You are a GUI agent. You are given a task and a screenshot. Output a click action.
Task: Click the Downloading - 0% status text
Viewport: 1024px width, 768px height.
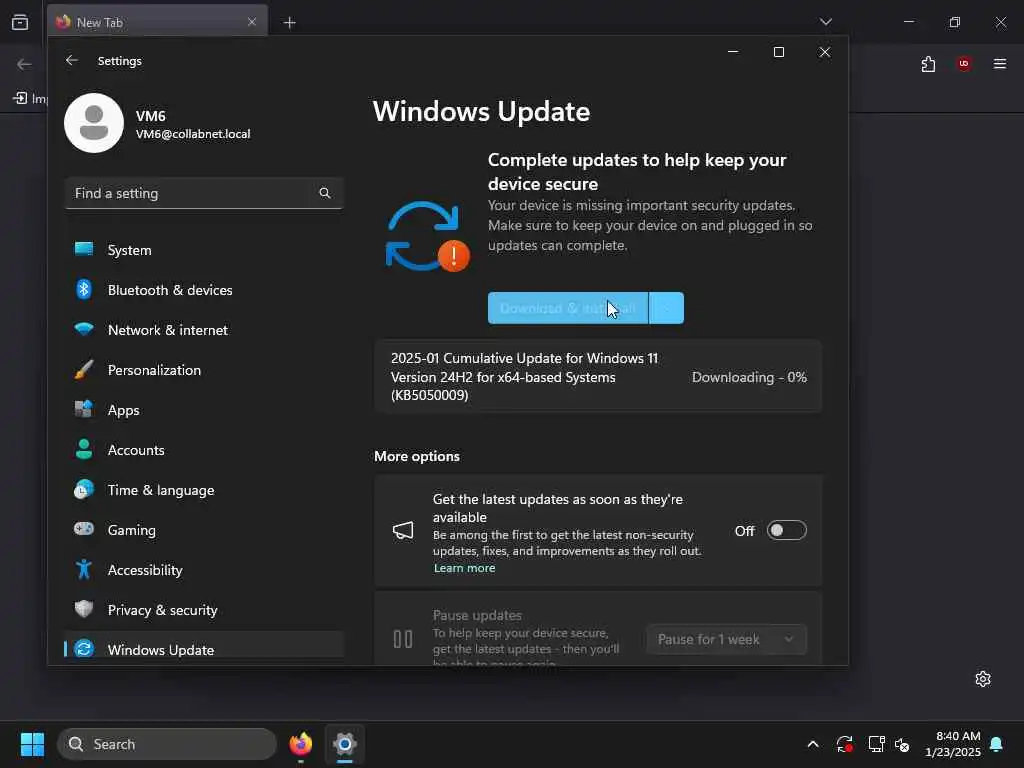click(749, 377)
